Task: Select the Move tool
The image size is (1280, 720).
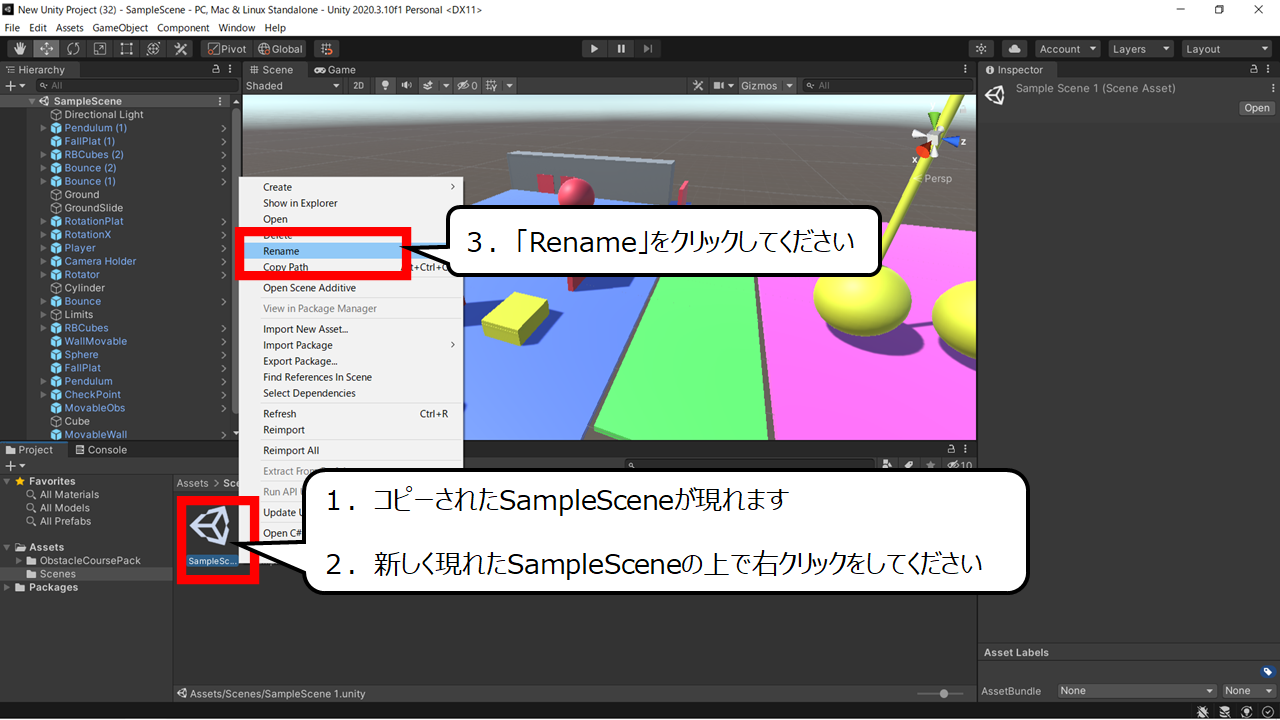Action: coord(46,49)
